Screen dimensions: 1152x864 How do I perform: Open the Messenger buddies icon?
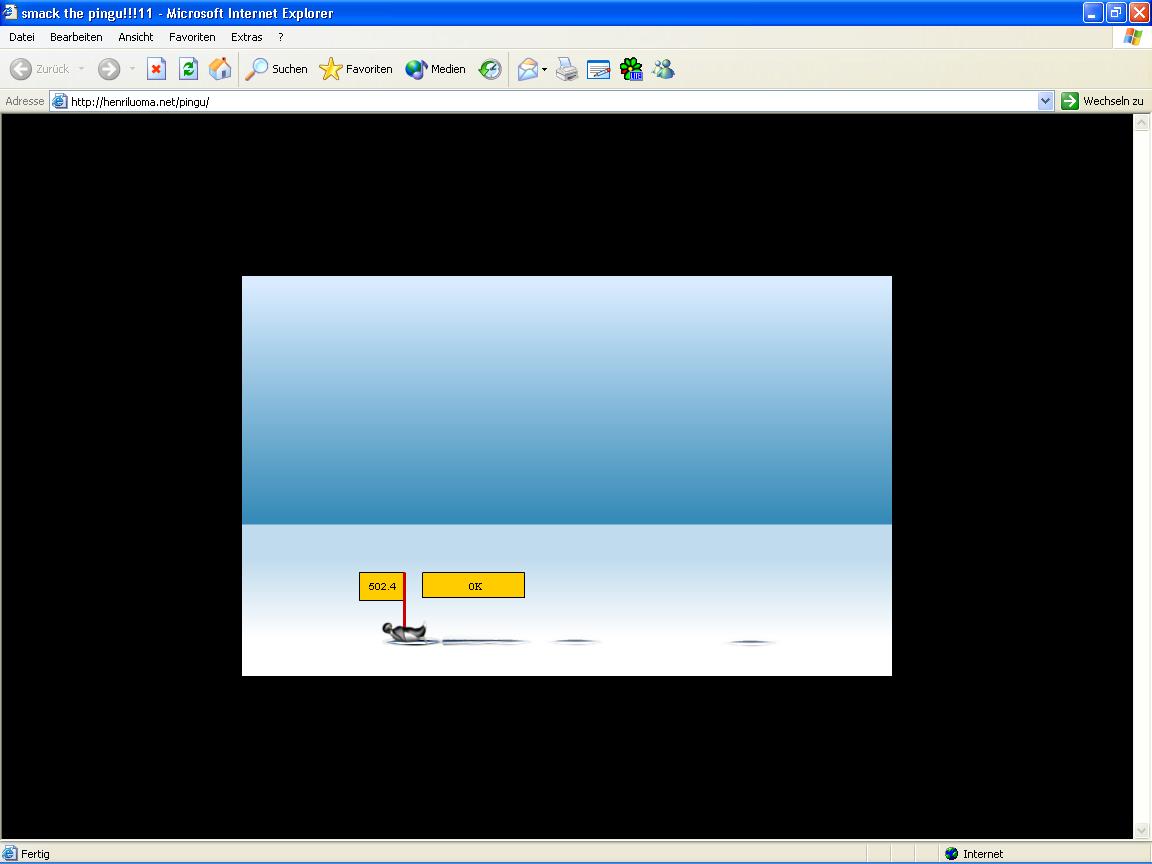pos(663,69)
